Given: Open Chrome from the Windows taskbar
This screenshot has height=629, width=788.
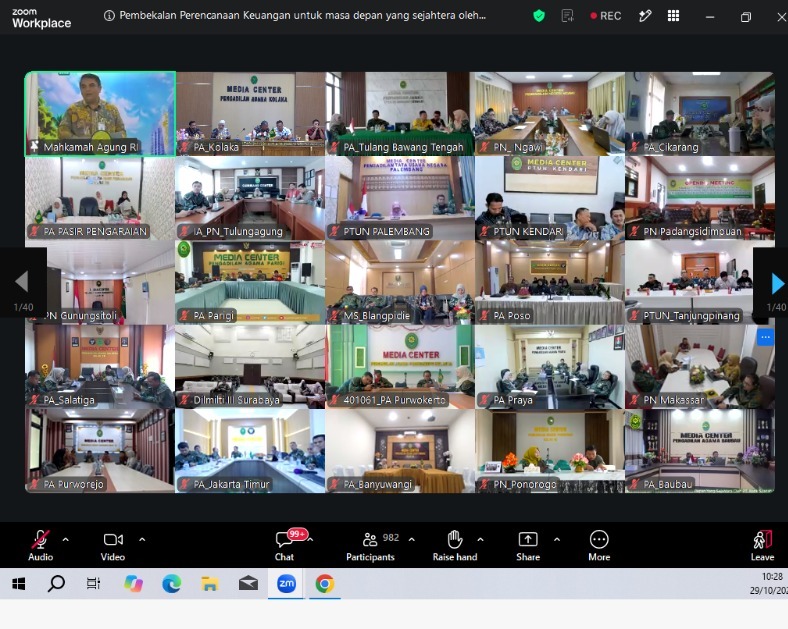Looking at the screenshot, I should click(x=325, y=584).
